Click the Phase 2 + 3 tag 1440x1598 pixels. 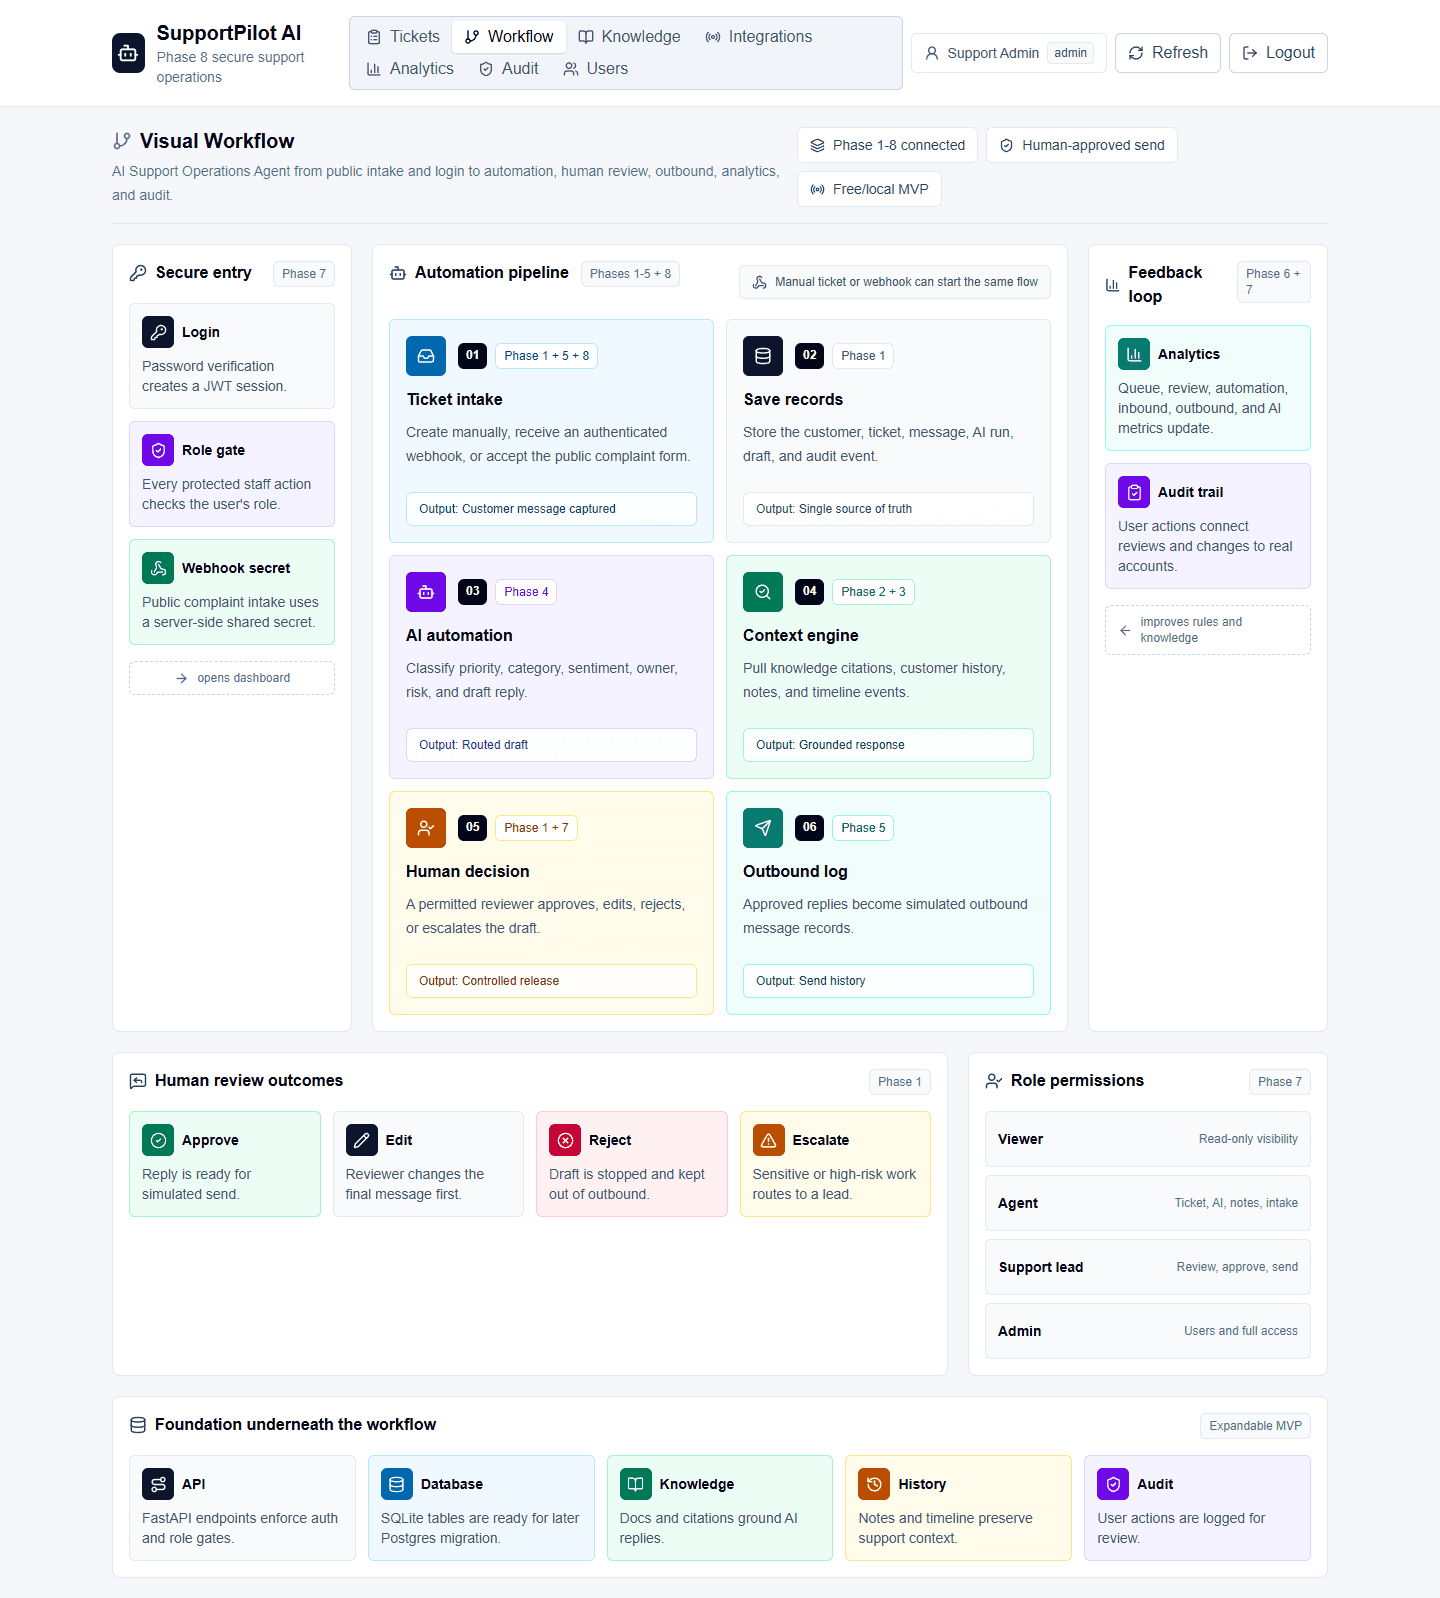[x=873, y=592]
